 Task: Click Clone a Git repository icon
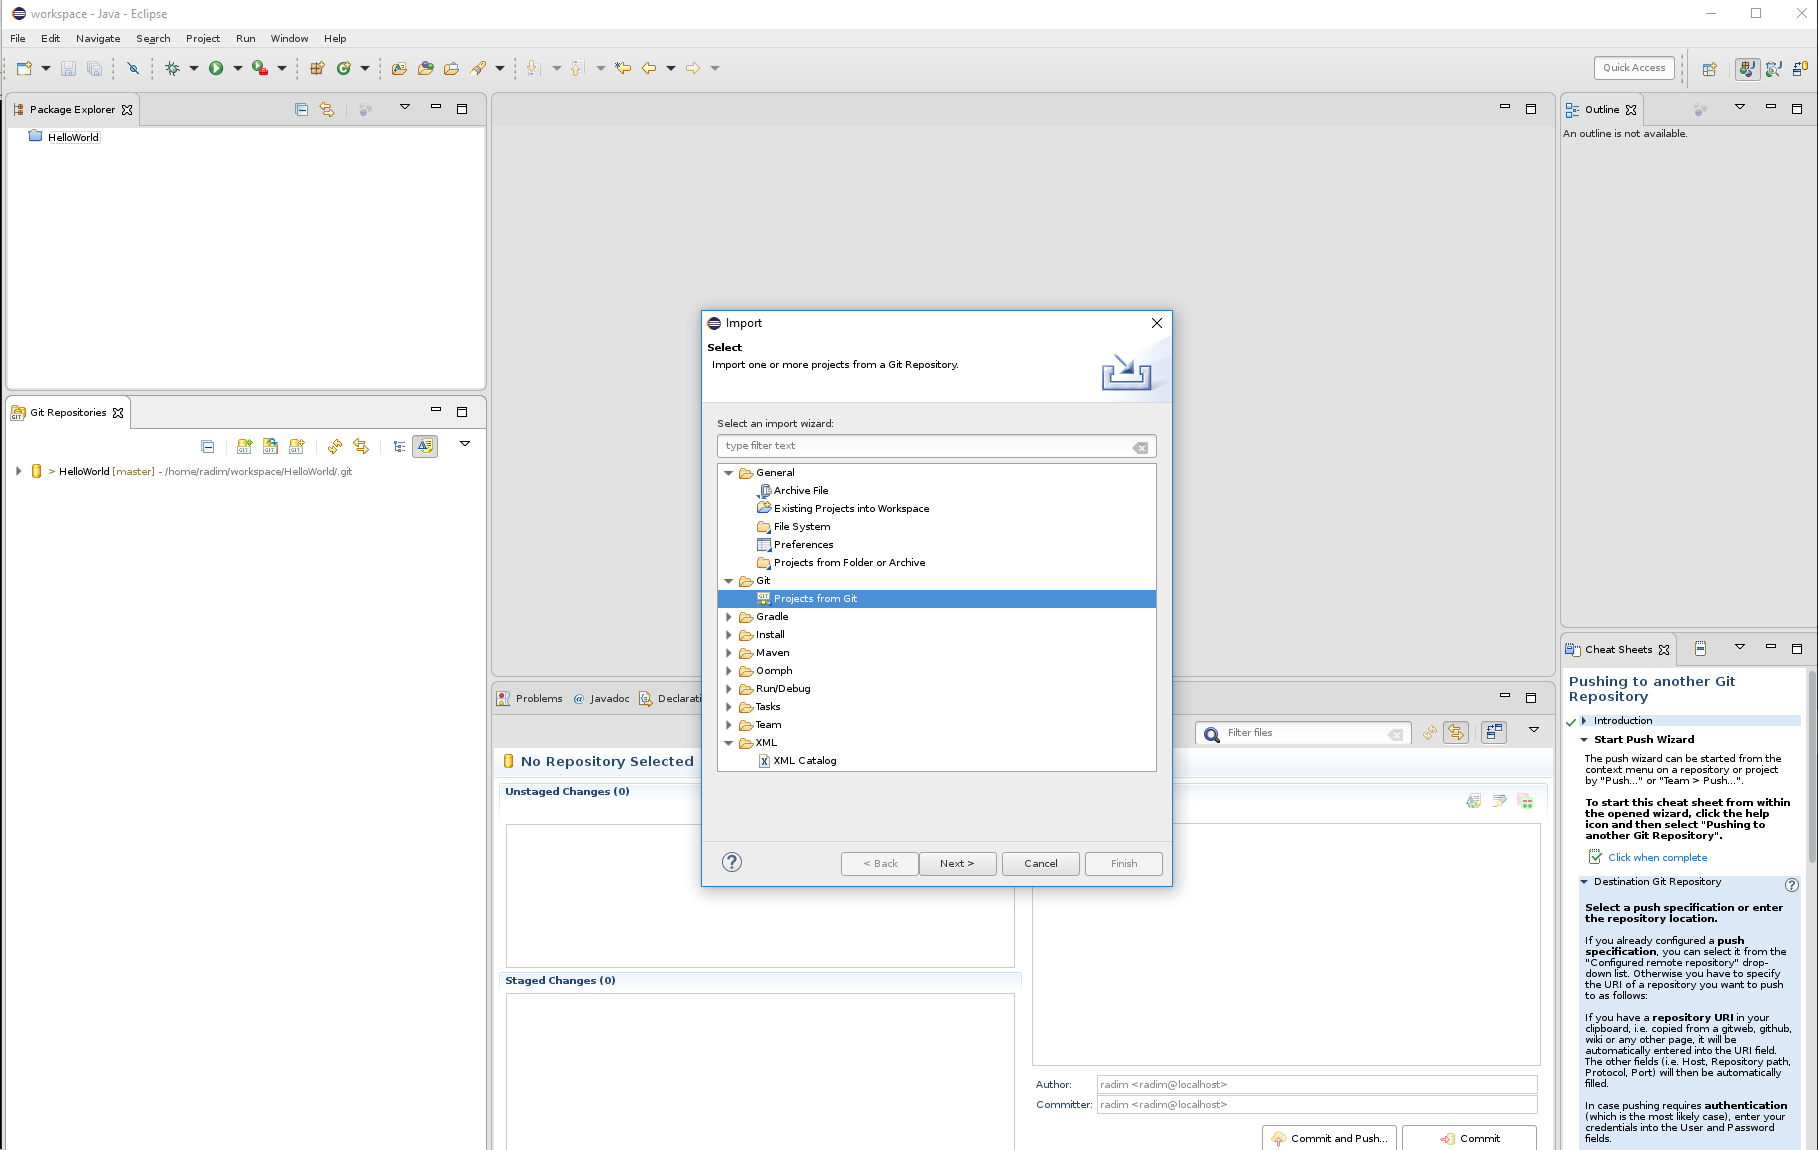pos(270,446)
